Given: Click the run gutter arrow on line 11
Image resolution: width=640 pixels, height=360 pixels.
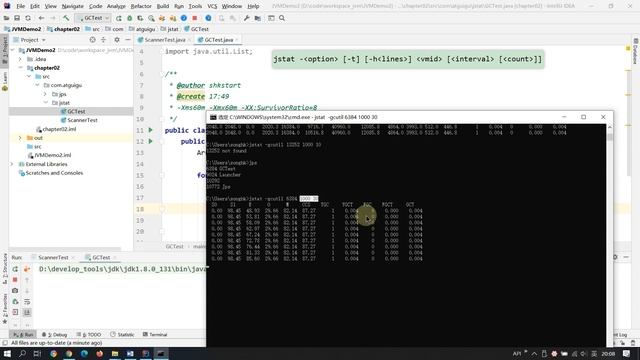Looking at the screenshot, I should coord(151,130).
